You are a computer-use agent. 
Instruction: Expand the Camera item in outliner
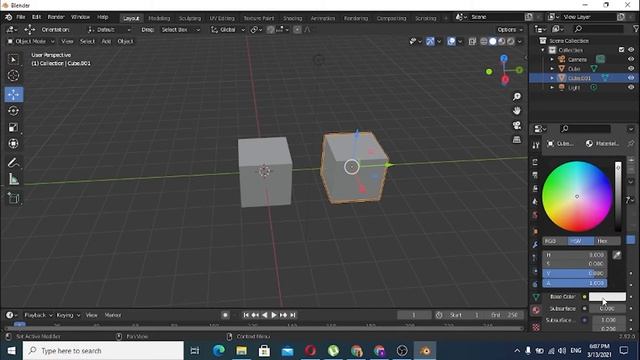tap(552, 60)
